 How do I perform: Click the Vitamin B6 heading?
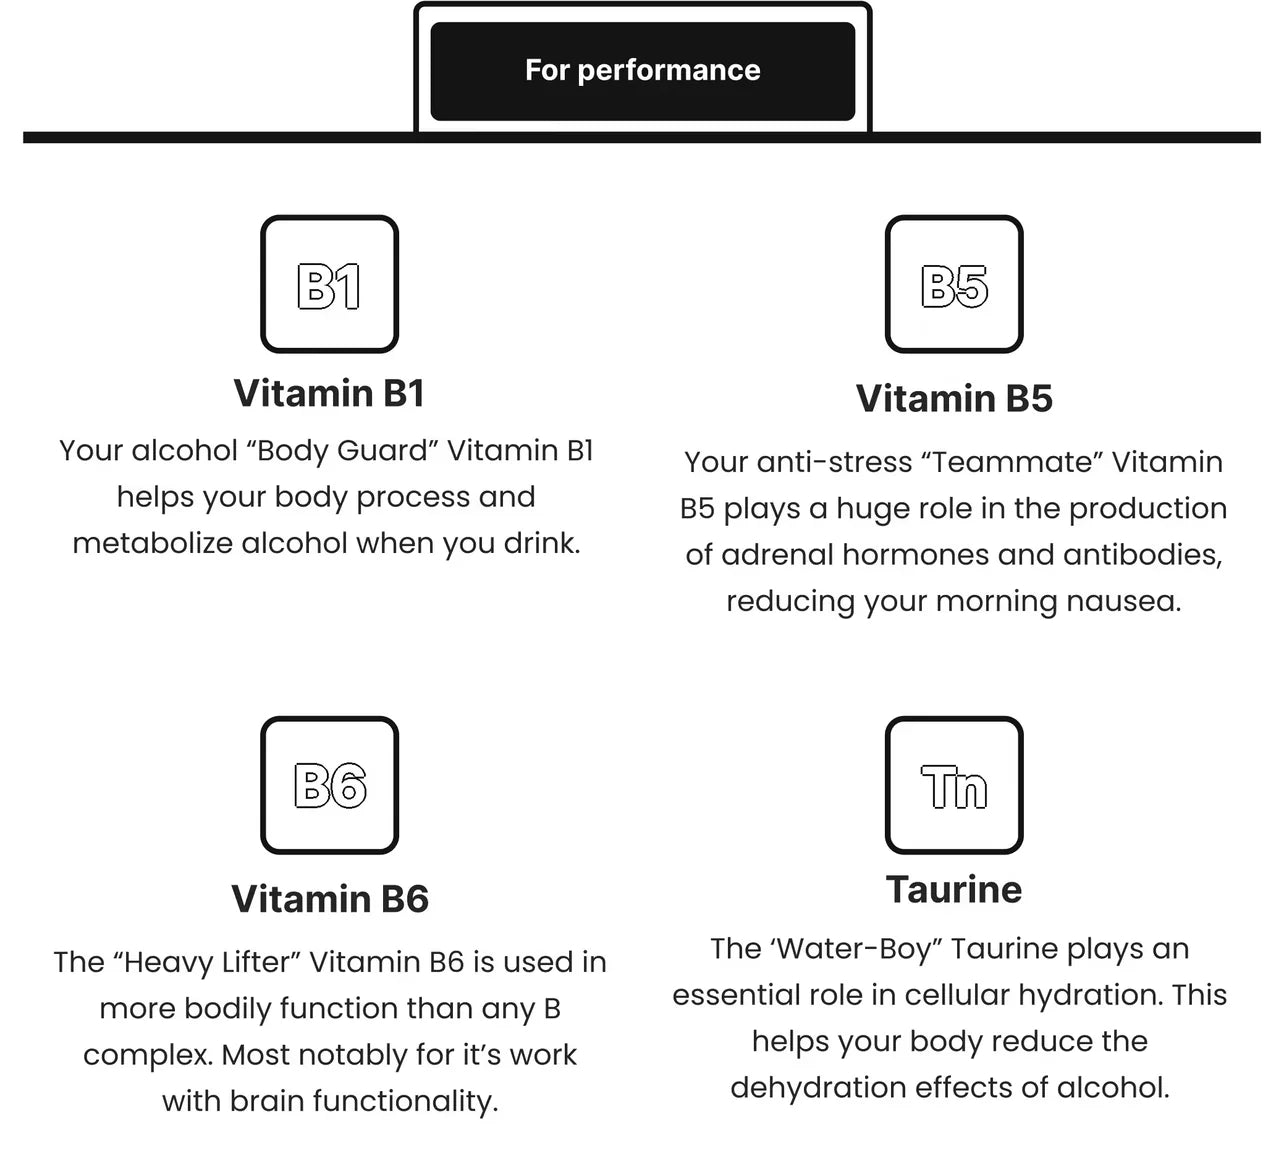(329, 899)
